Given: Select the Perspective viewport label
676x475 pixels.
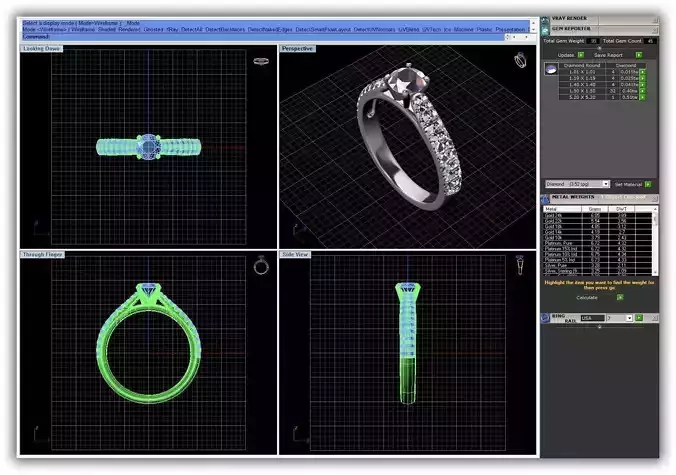Looking at the screenshot, I should coord(297,49).
